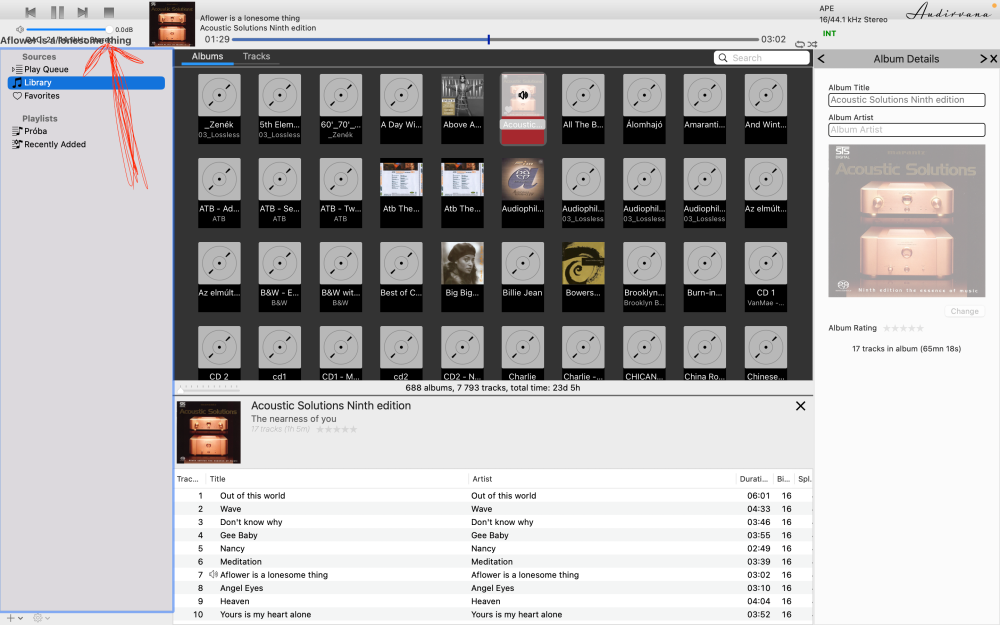Switch to the Albums tab
Viewport: 1000px width, 625px height.
coord(207,57)
